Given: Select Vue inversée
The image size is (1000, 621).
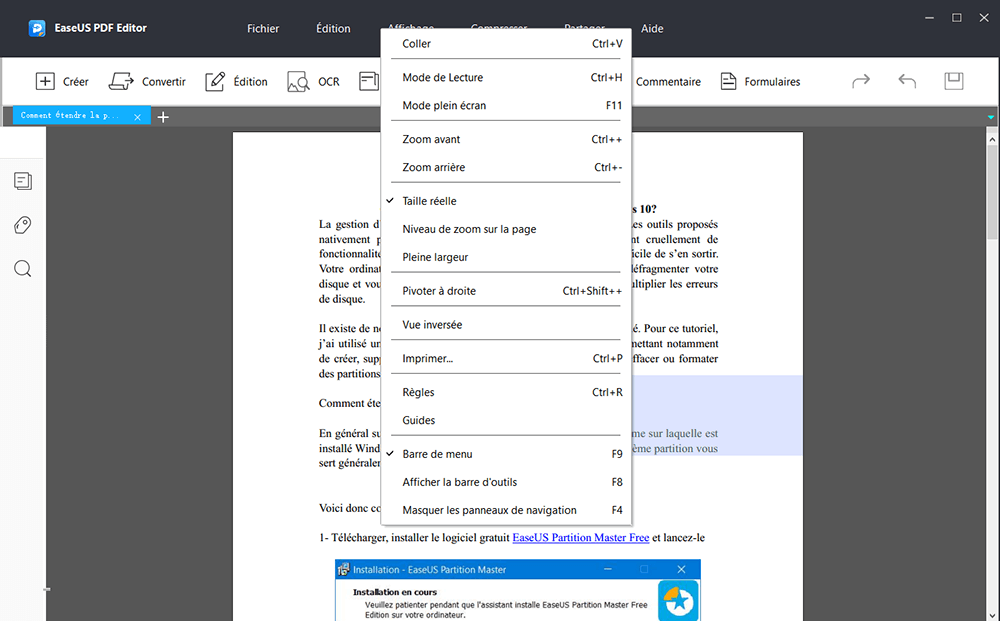Looking at the screenshot, I should point(507,325).
